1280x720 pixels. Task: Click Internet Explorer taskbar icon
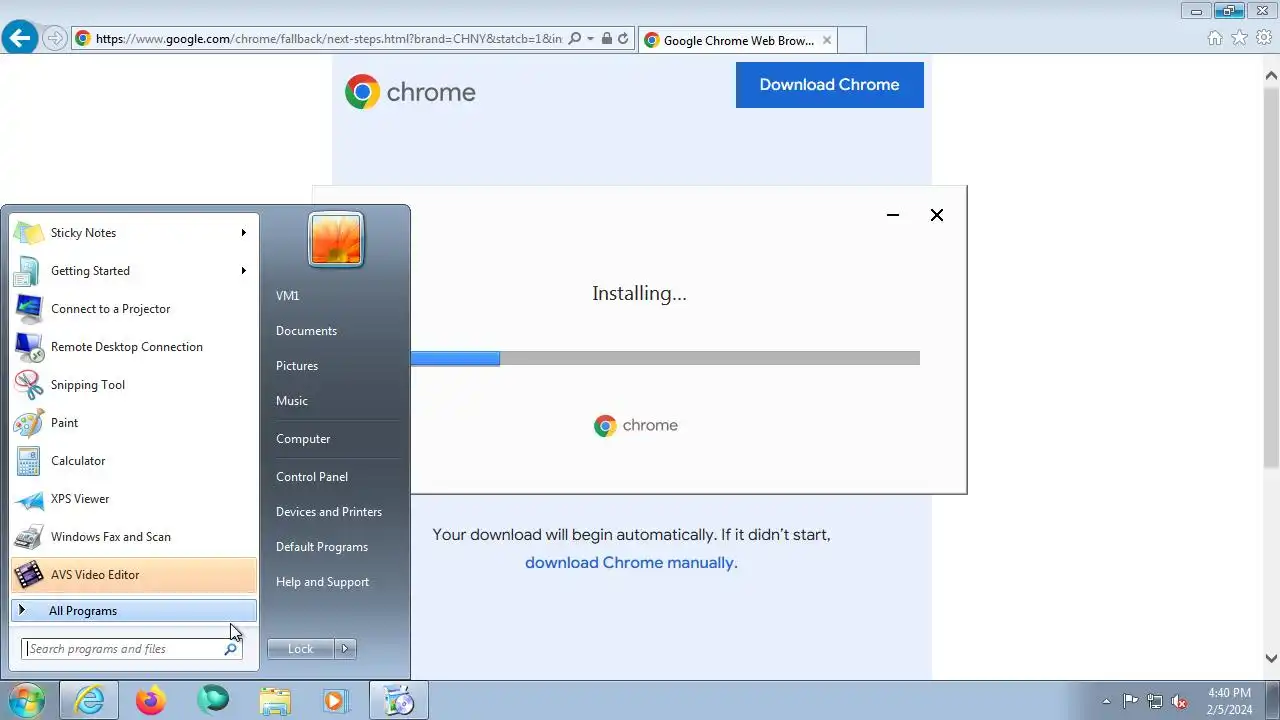click(89, 700)
